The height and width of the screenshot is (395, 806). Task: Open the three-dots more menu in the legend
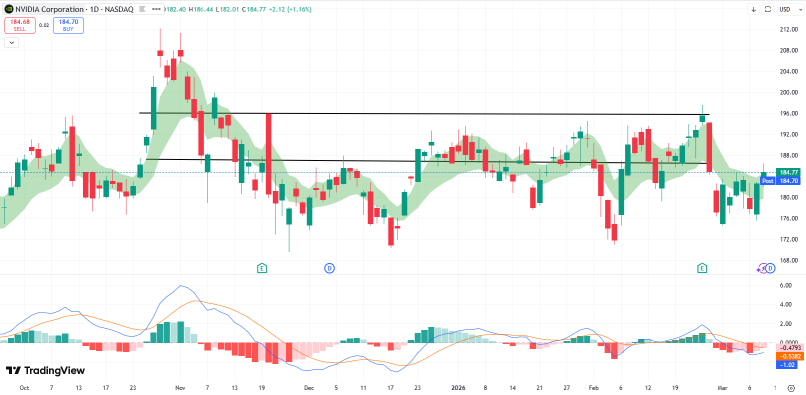point(156,9)
